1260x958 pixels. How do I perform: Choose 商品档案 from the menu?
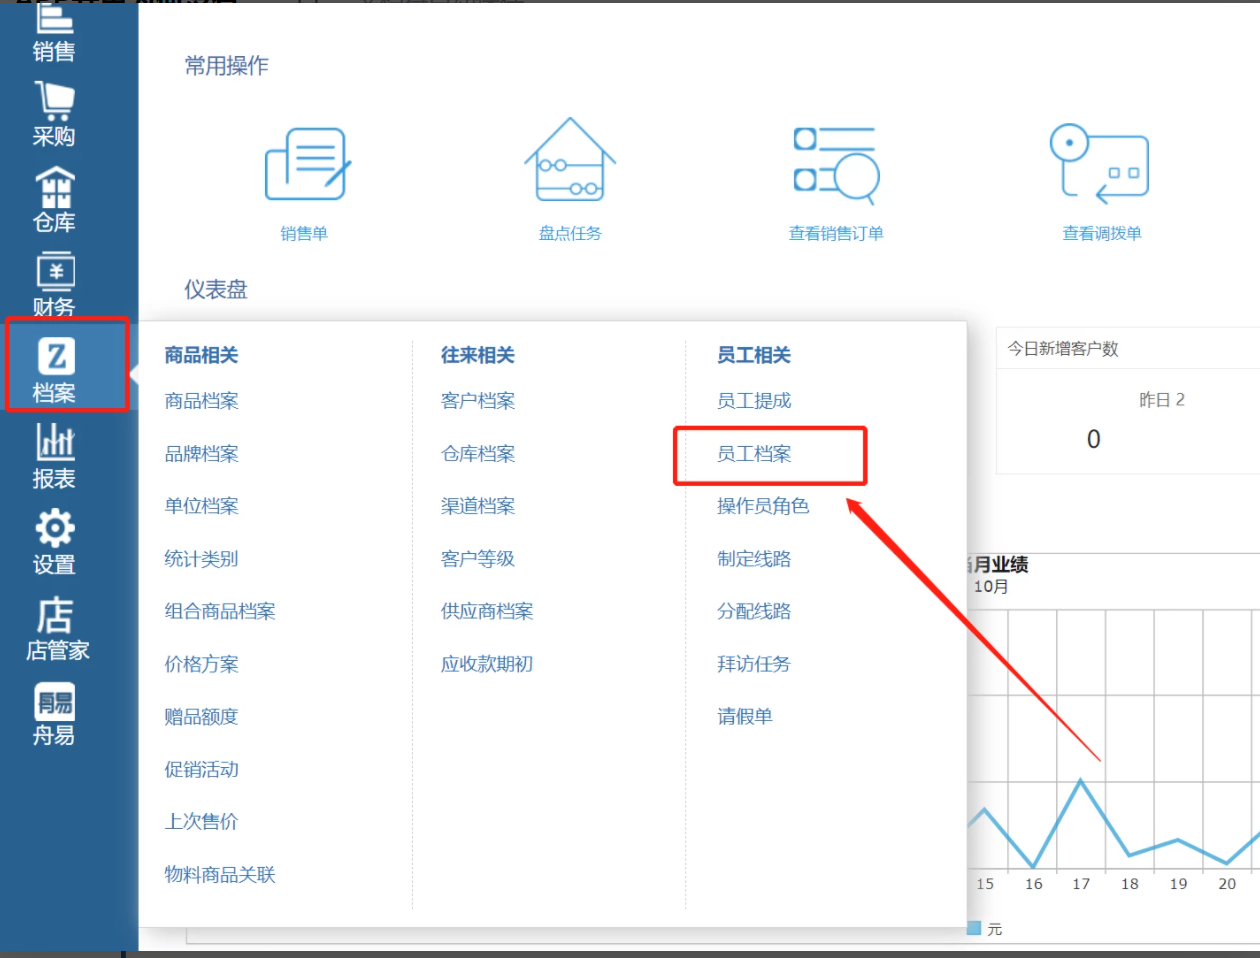click(x=202, y=401)
